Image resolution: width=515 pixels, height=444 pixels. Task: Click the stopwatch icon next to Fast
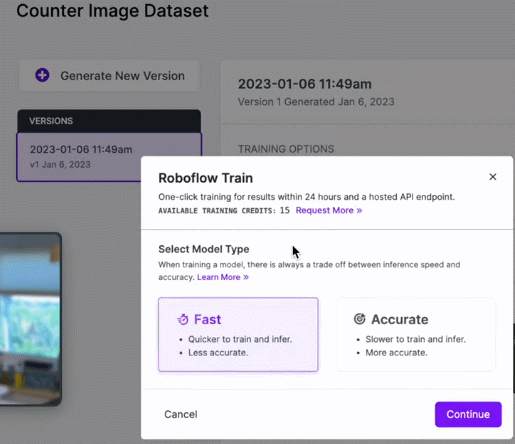(183, 319)
